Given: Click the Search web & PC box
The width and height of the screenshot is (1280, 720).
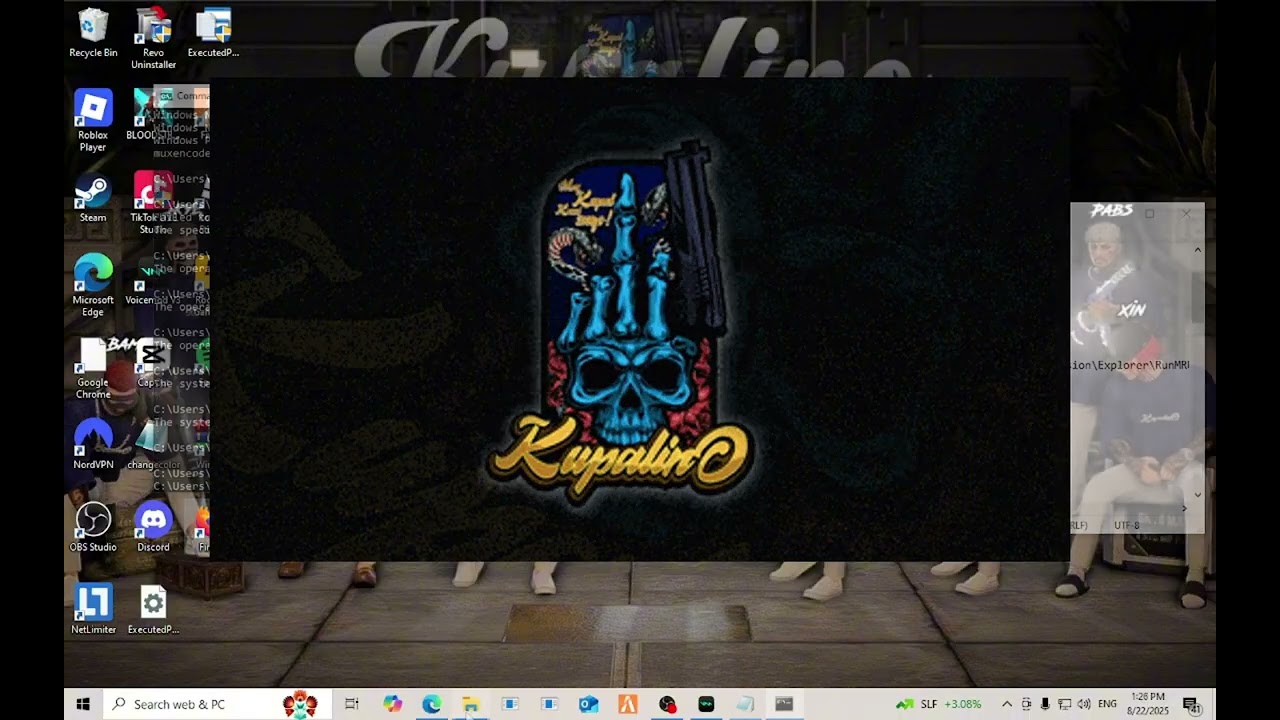Looking at the screenshot, I should pos(217,704).
